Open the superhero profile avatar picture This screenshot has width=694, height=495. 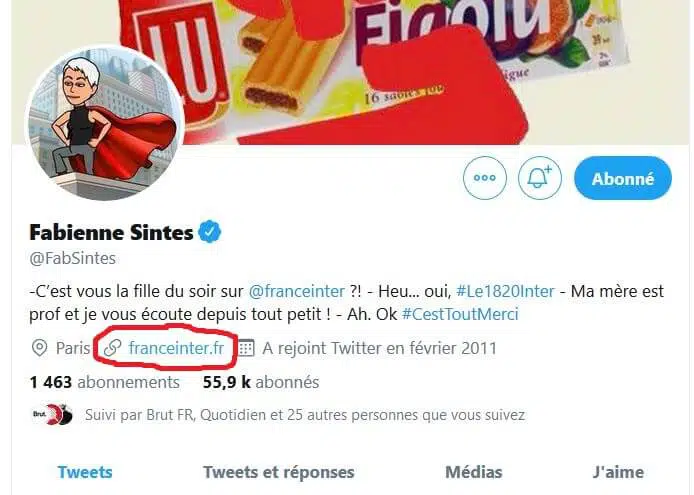click(103, 123)
